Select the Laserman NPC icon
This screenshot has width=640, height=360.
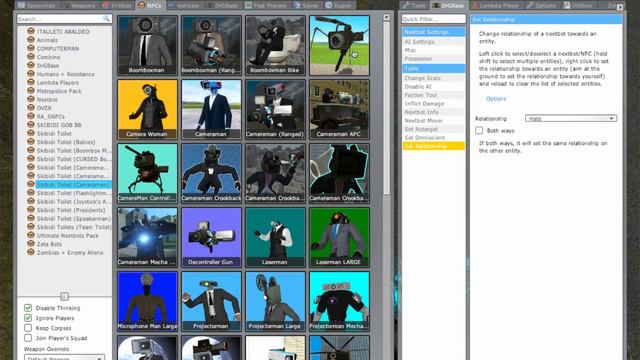[x=276, y=238]
